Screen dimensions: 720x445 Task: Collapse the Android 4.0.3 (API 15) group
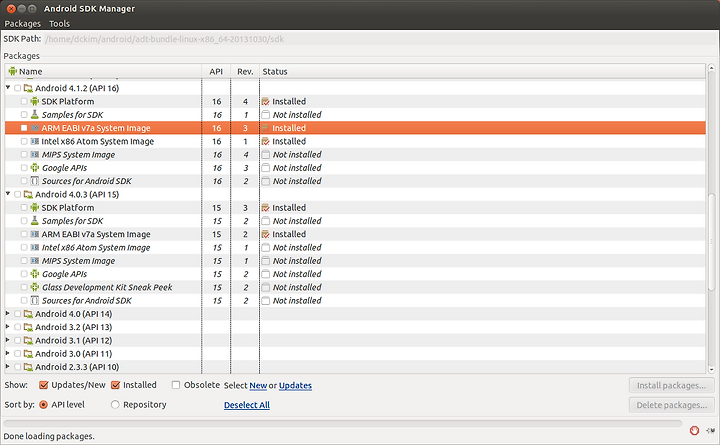pos(8,194)
